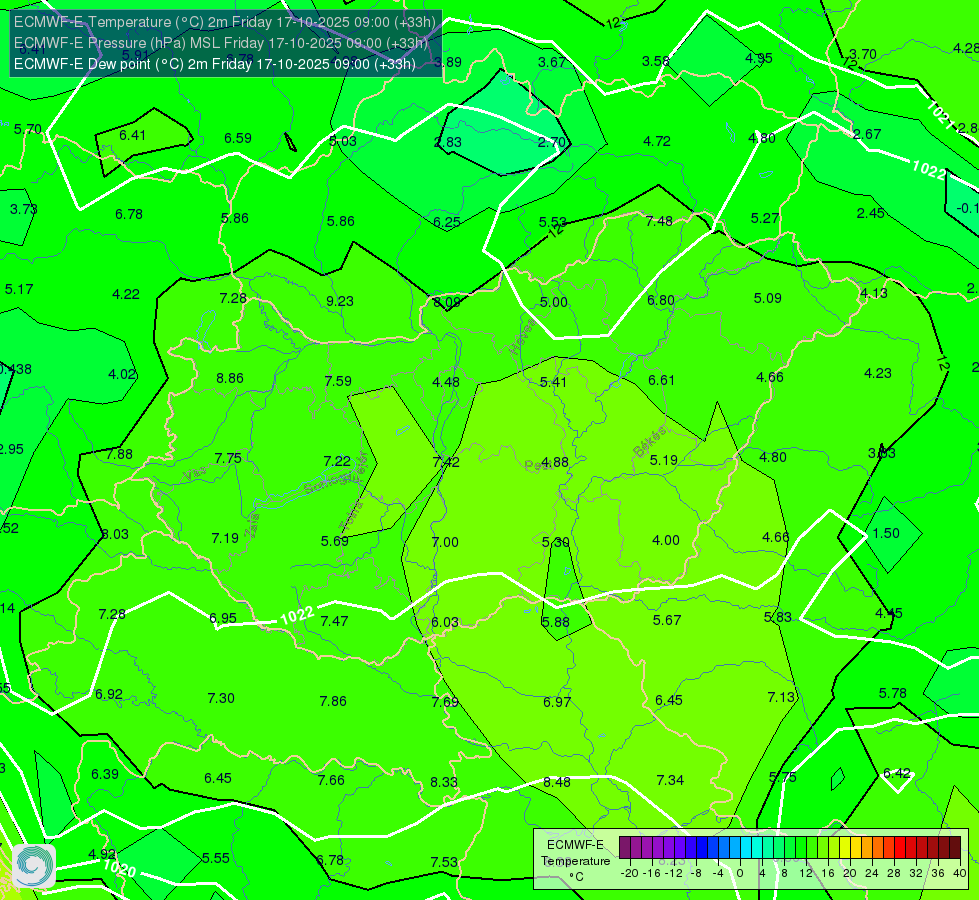Click the 5.67 dew point value
The image size is (979, 900).
pos(667,620)
